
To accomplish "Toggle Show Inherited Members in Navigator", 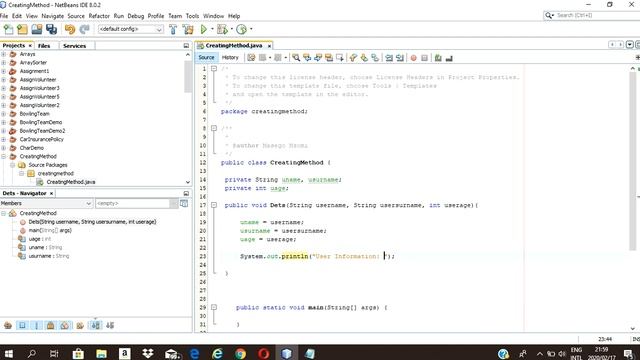I will tap(8, 325).
